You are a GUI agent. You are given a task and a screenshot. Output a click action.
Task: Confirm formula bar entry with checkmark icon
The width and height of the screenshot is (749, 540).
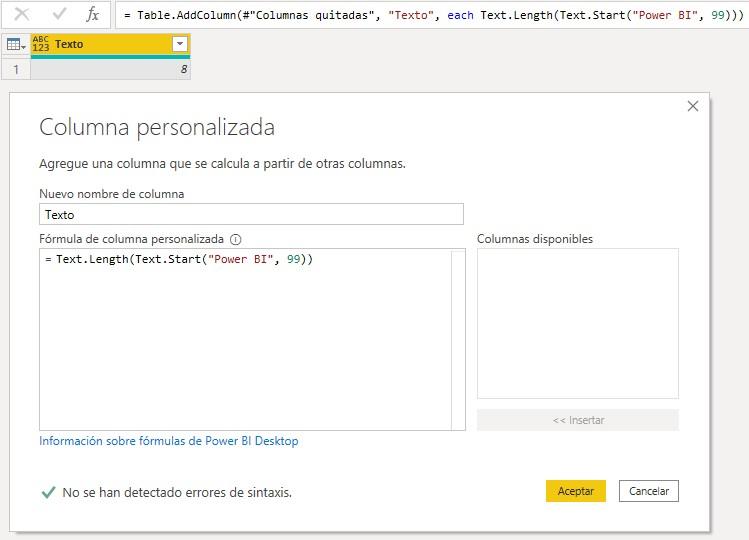coord(59,14)
